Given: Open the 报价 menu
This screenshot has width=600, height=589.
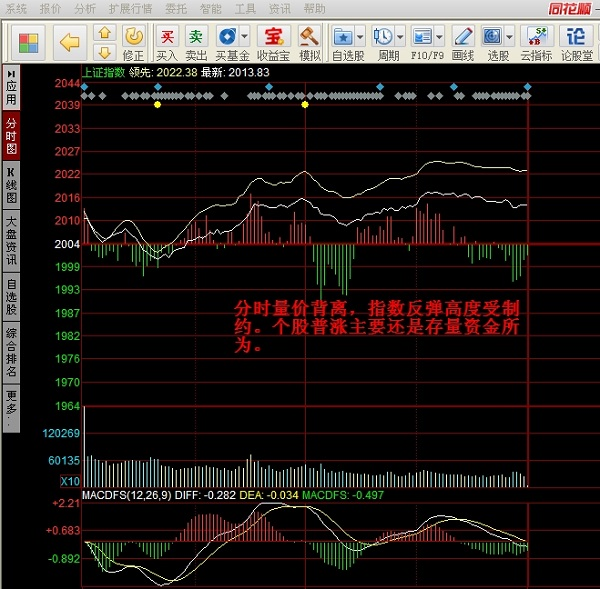Looking at the screenshot, I should point(51,9).
